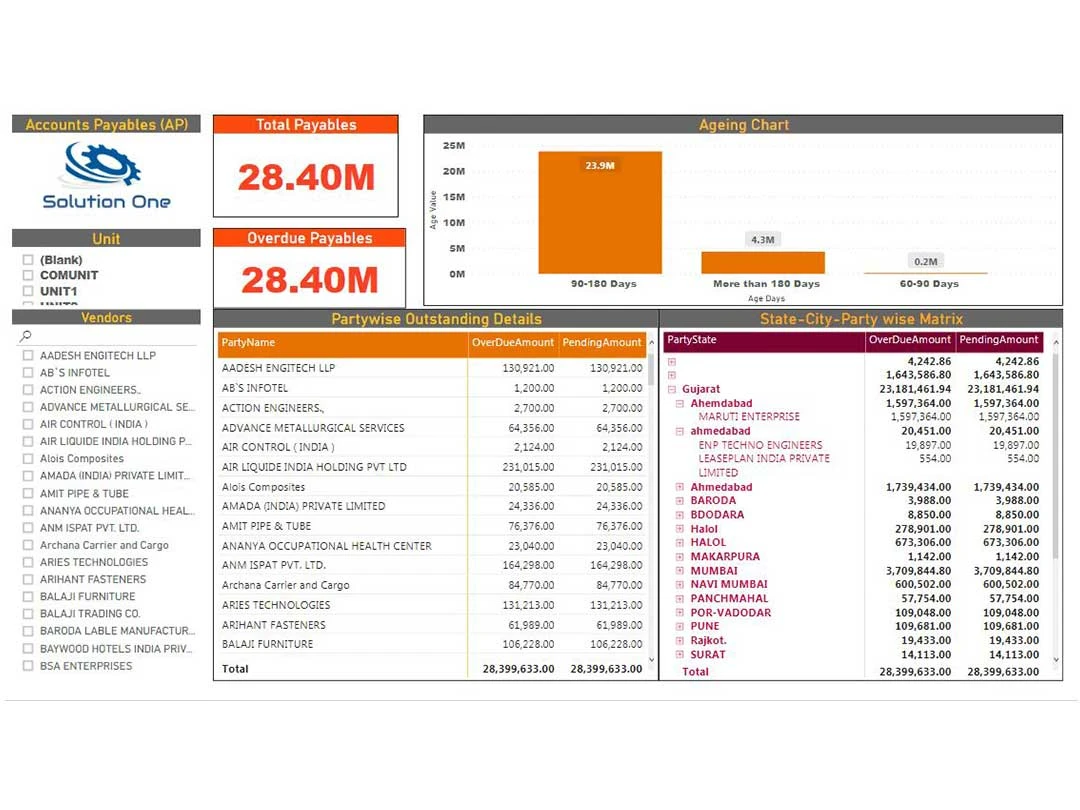
Task: Expand the MUMBAI city row
Action: coord(680,571)
